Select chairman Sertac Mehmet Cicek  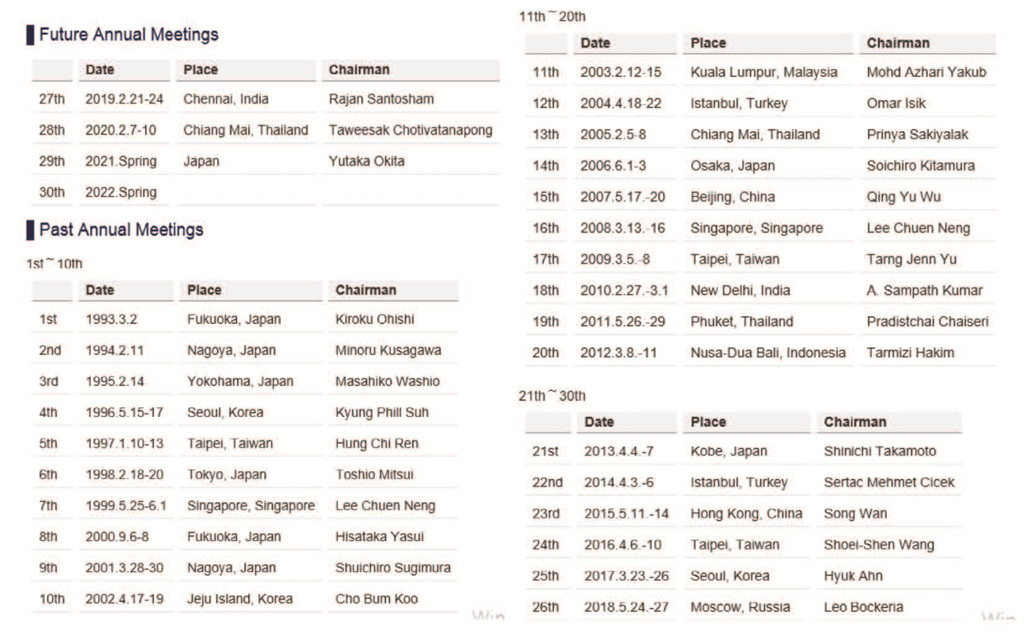(x=889, y=482)
